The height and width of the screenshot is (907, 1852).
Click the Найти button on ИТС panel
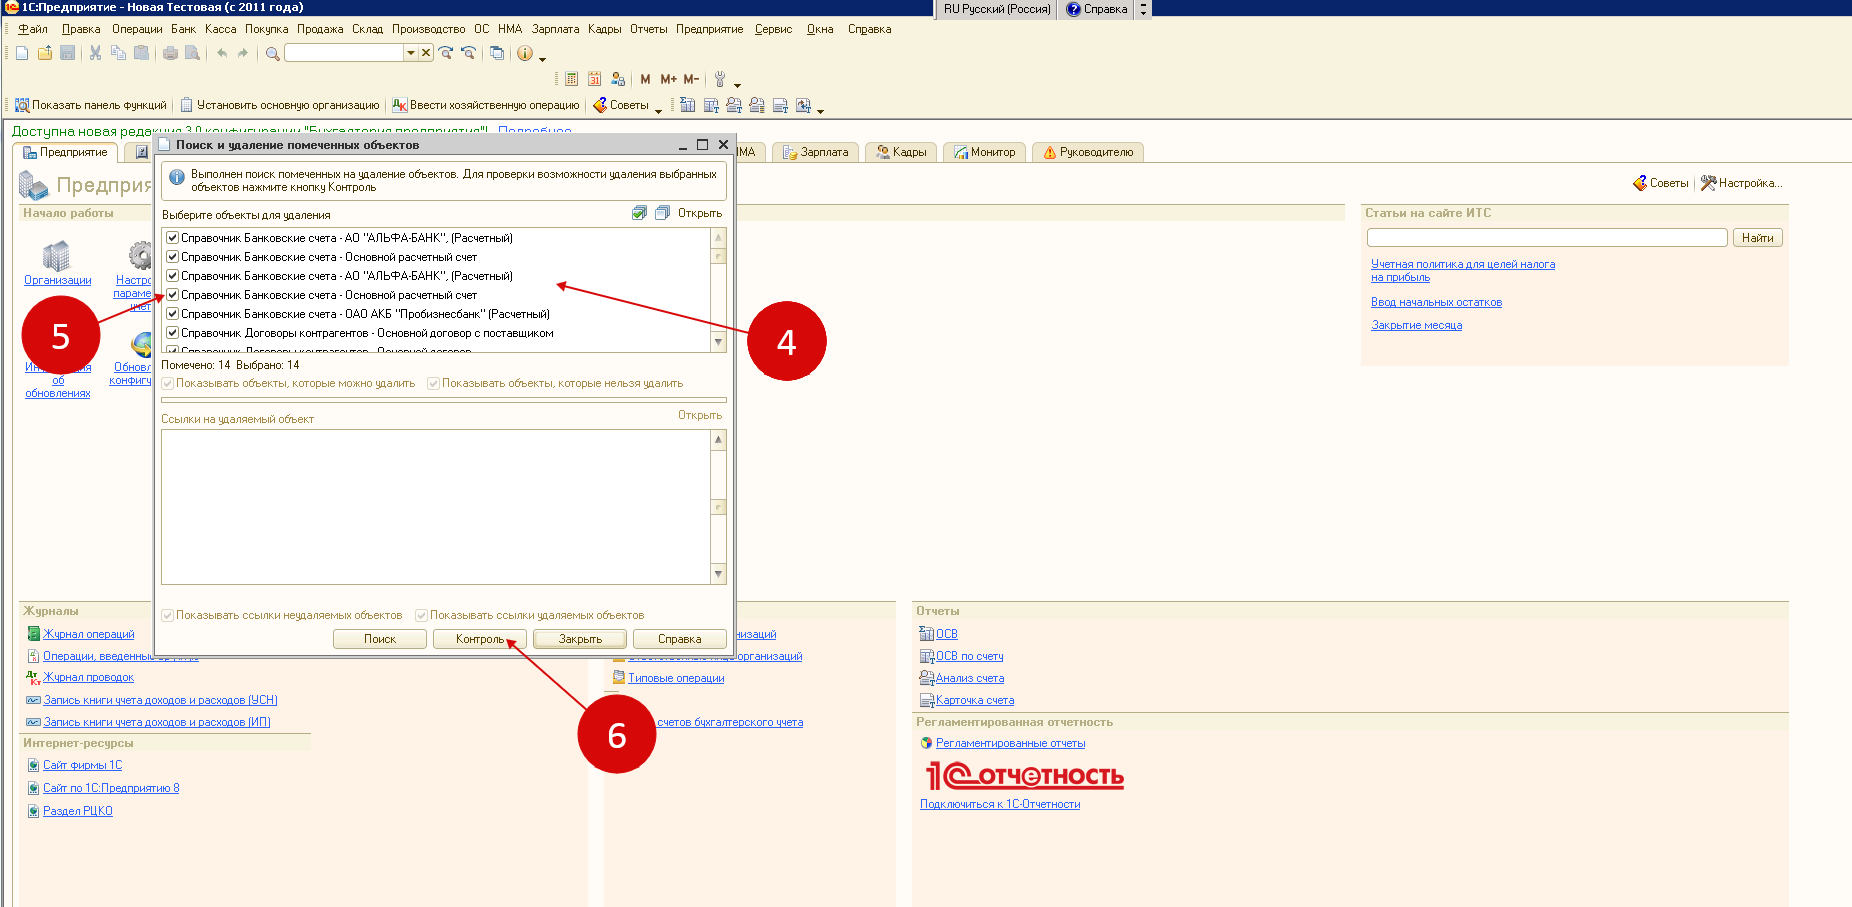coord(1757,238)
